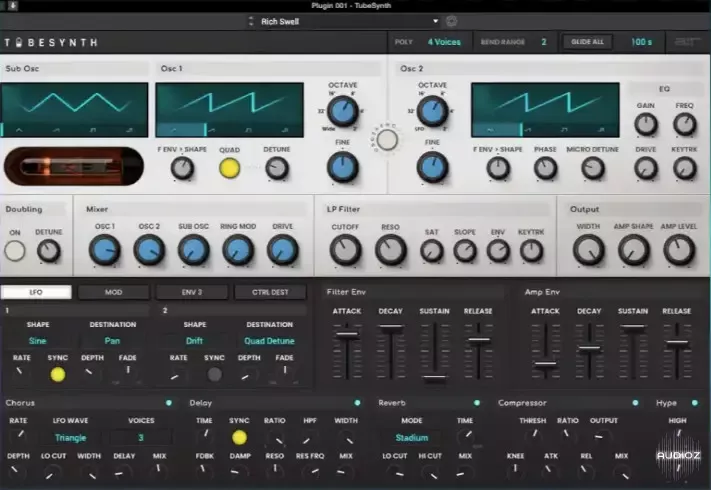Click the Mixer OSC 1 level knob
The image size is (711, 490).
pyautogui.click(x=105, y=250)
